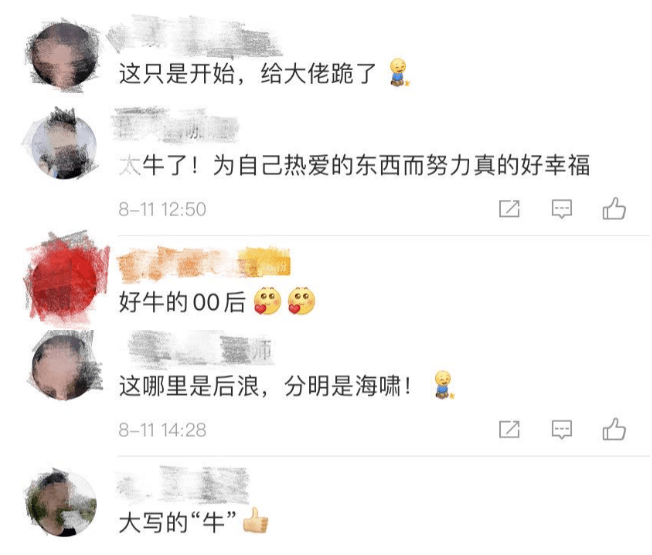
Task: Open orange username above 好牛的00后
Action: 178,262
